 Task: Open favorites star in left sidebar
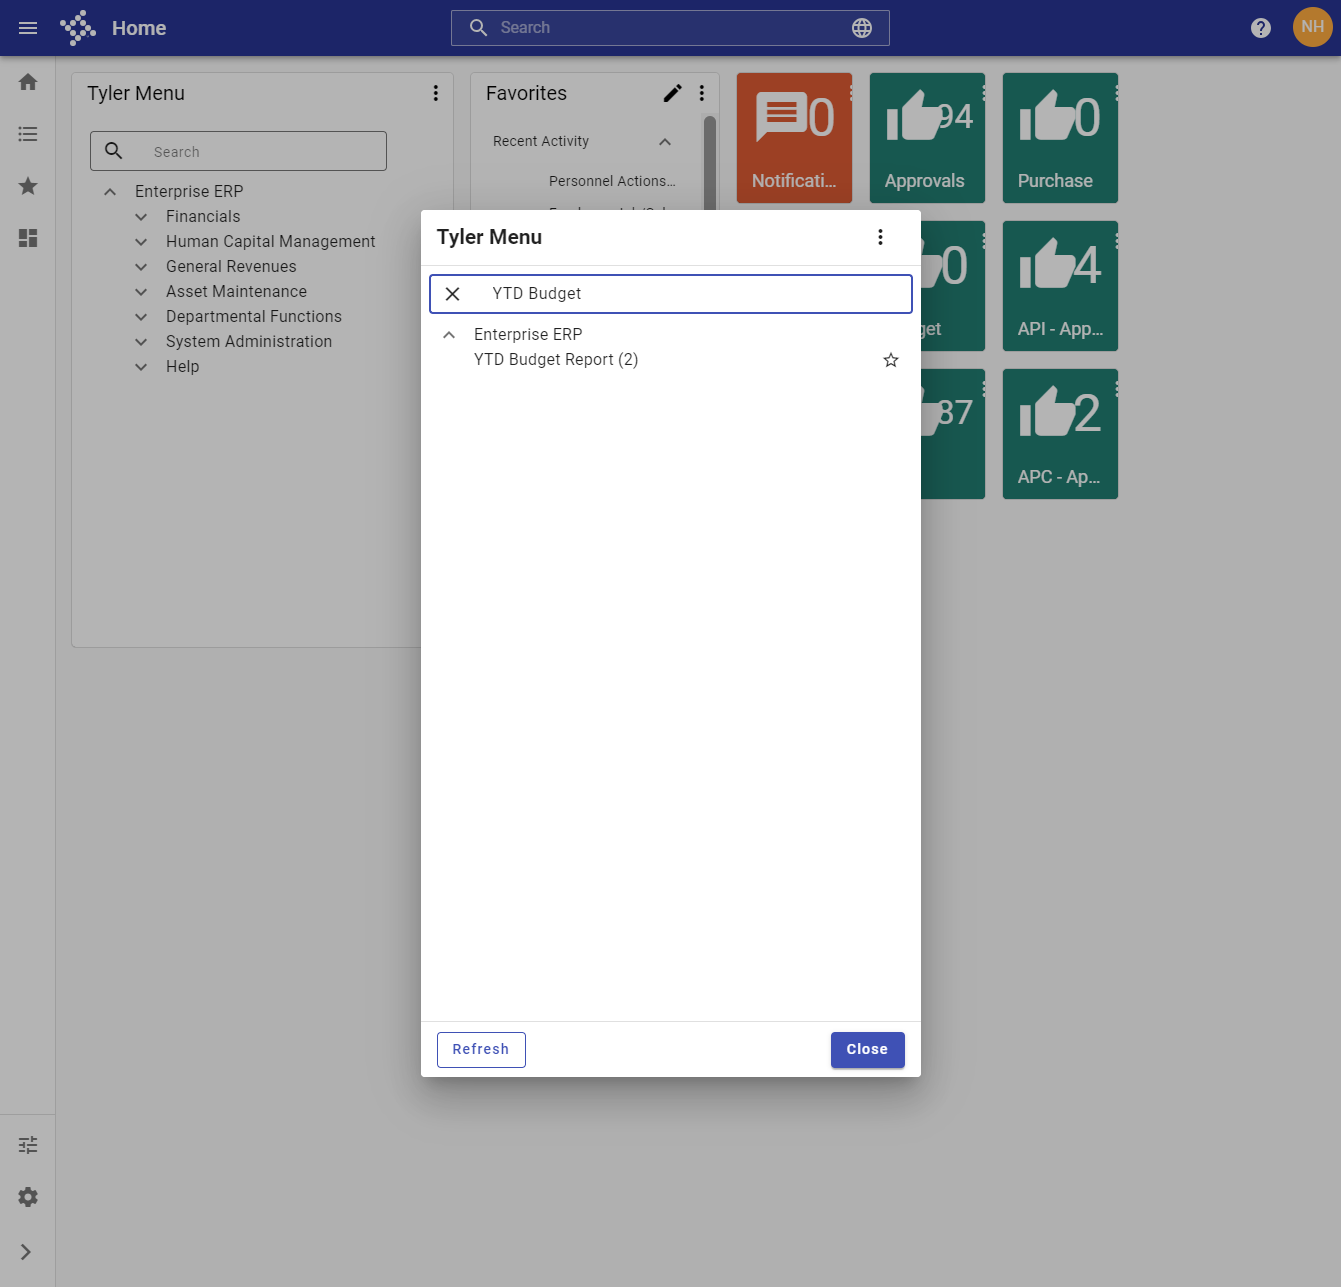click(28, 186)
